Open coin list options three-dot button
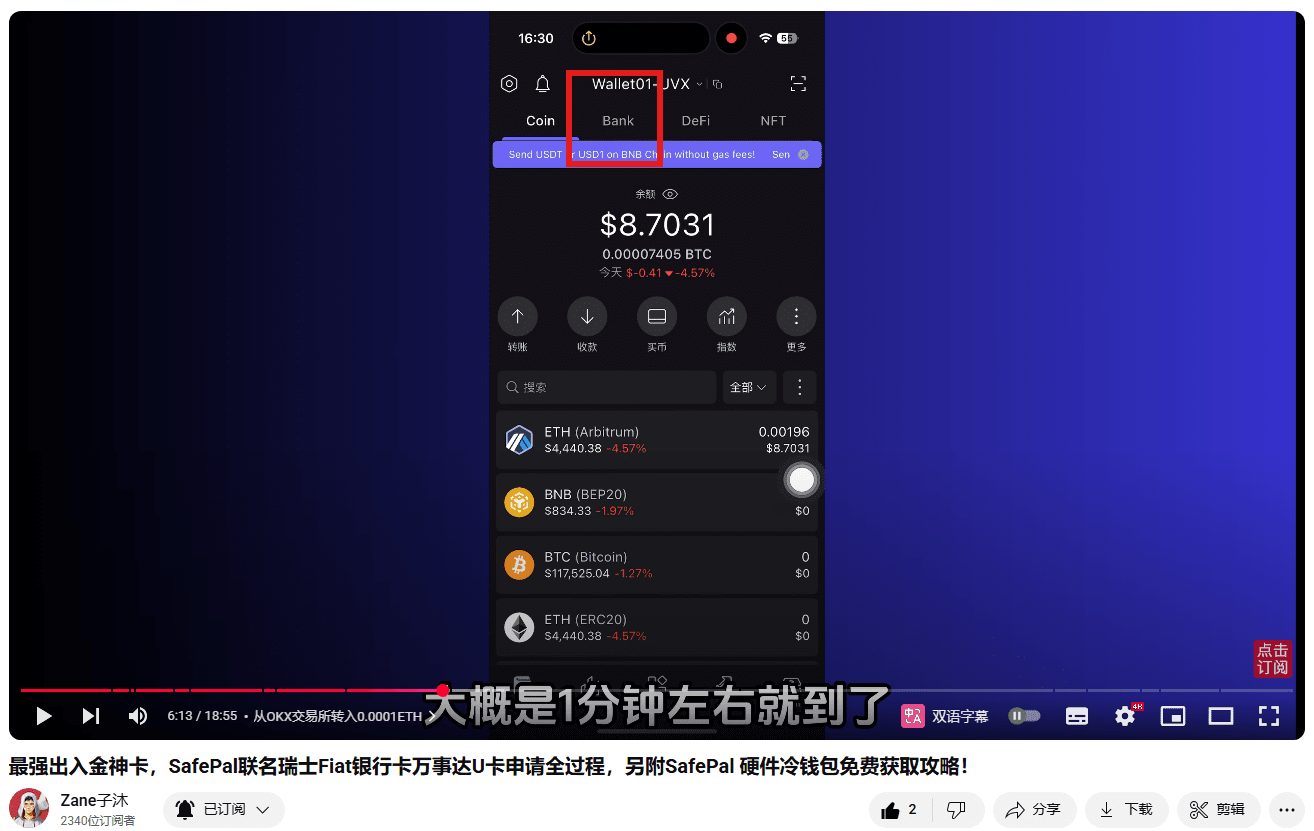1314x831 pixels. (x=800, y=387)
